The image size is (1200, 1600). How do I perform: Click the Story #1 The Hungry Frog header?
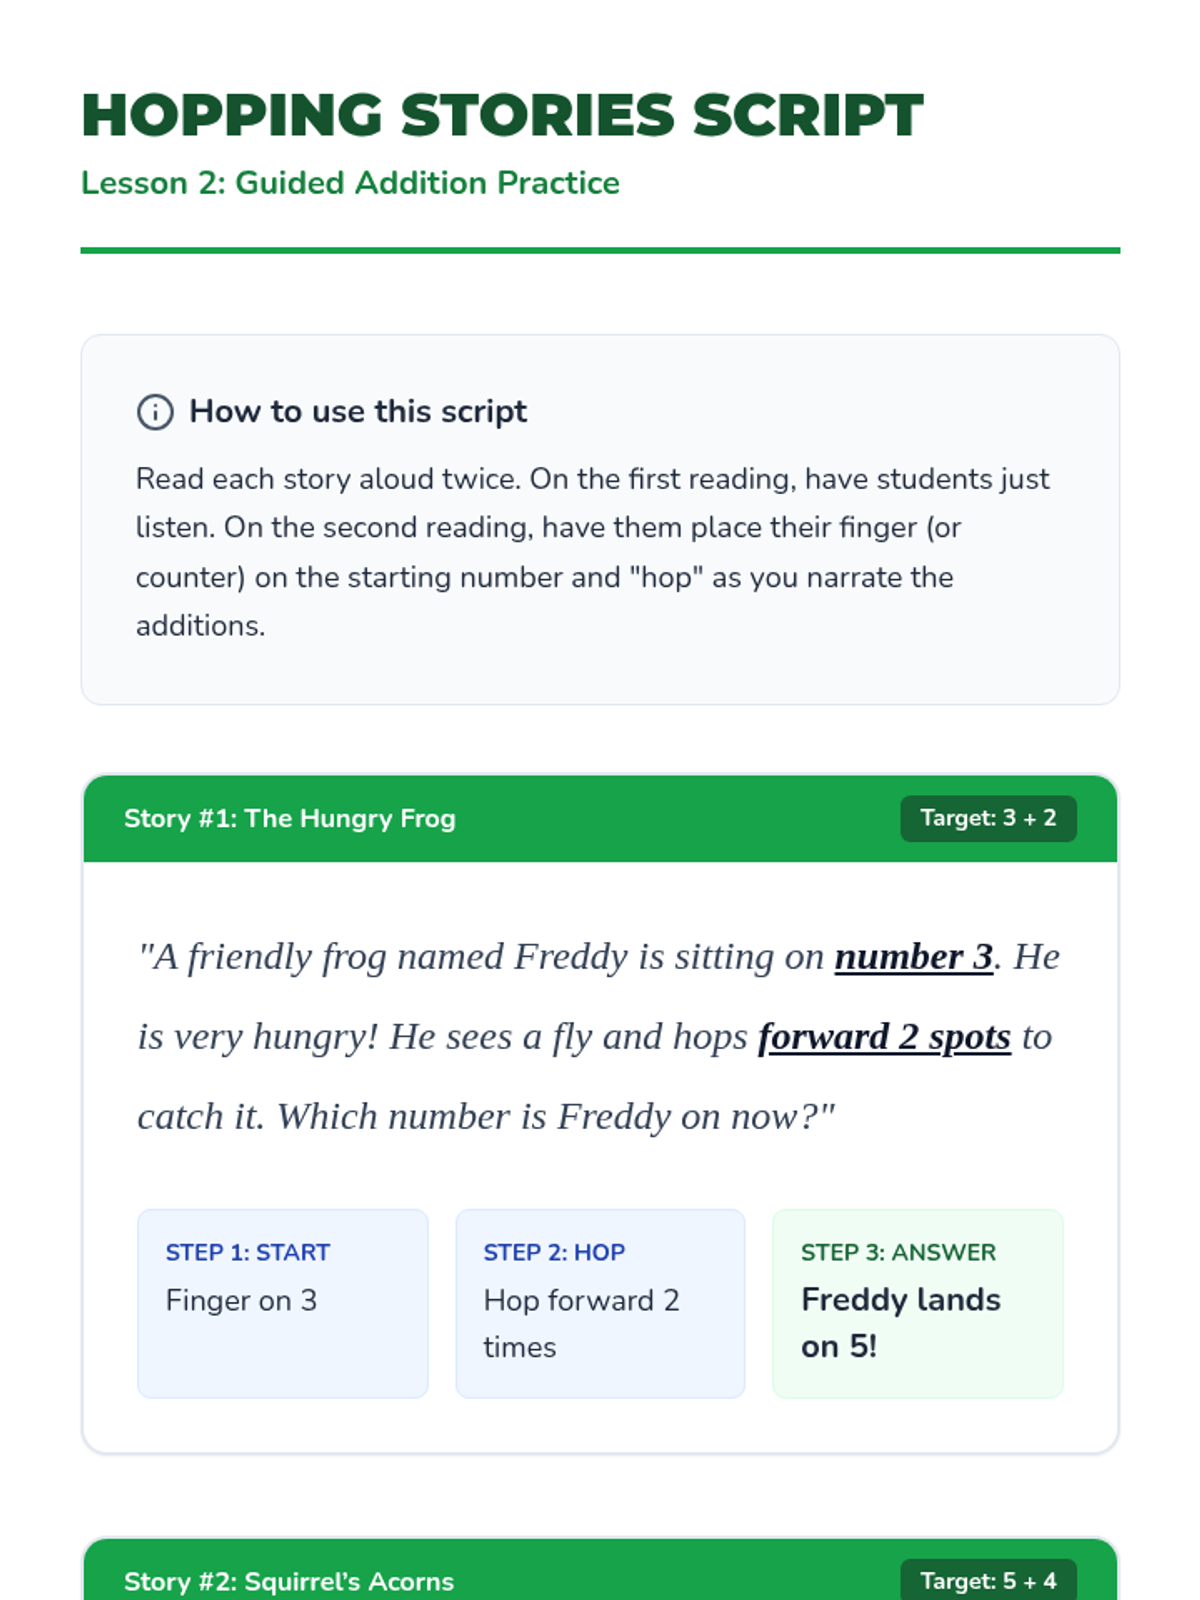pos(289,818)
